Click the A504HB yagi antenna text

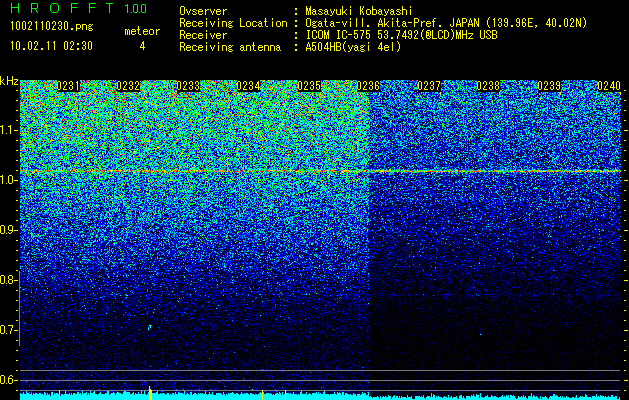(x=353, y=47)
